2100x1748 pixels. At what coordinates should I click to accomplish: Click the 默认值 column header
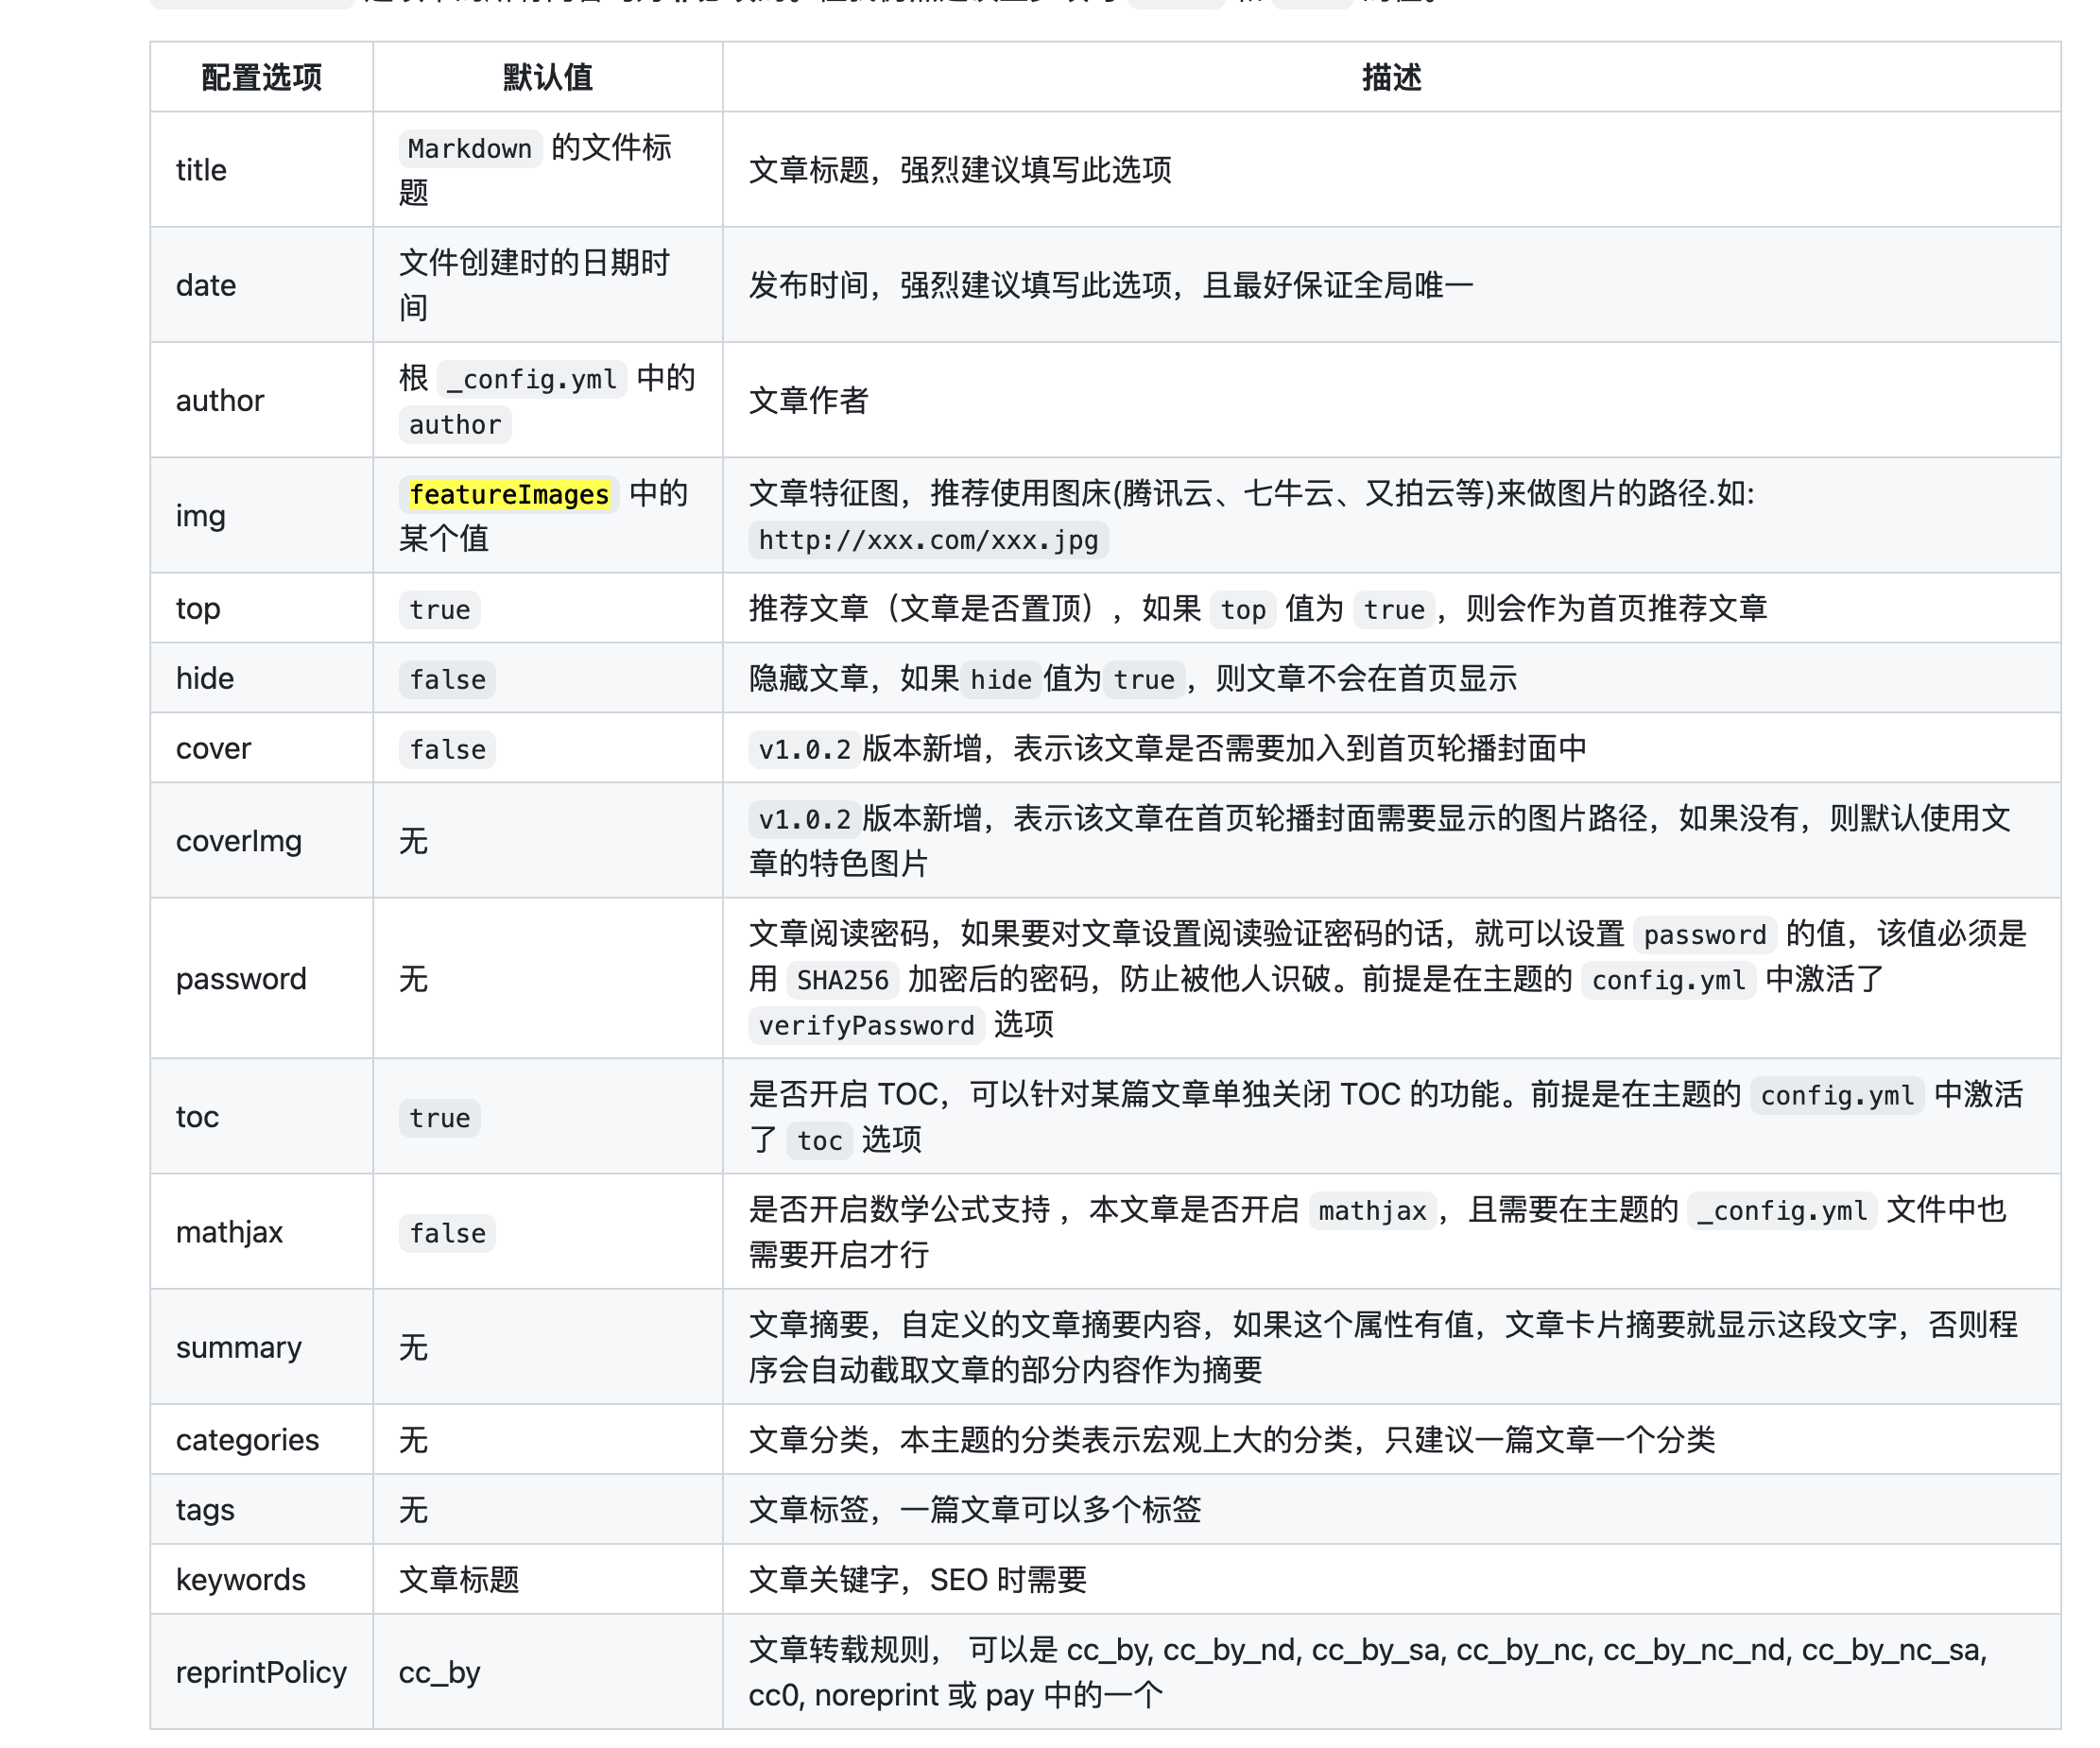[547, 77]
